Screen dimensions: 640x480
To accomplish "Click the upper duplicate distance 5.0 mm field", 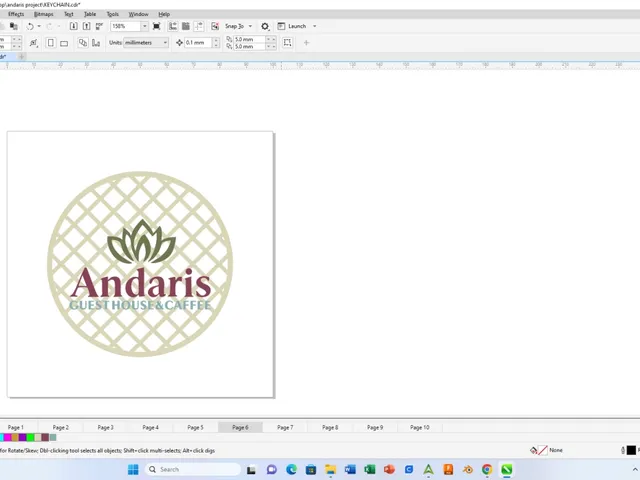I will point(249,39).
